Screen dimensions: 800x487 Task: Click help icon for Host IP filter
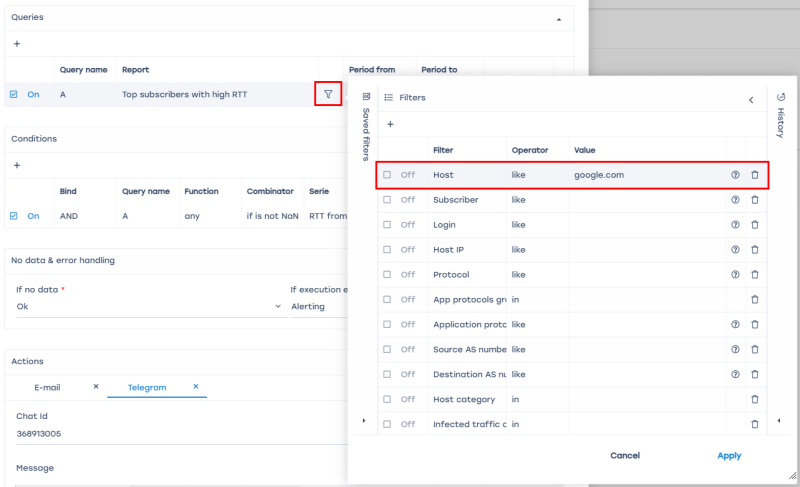click(735, 250)
